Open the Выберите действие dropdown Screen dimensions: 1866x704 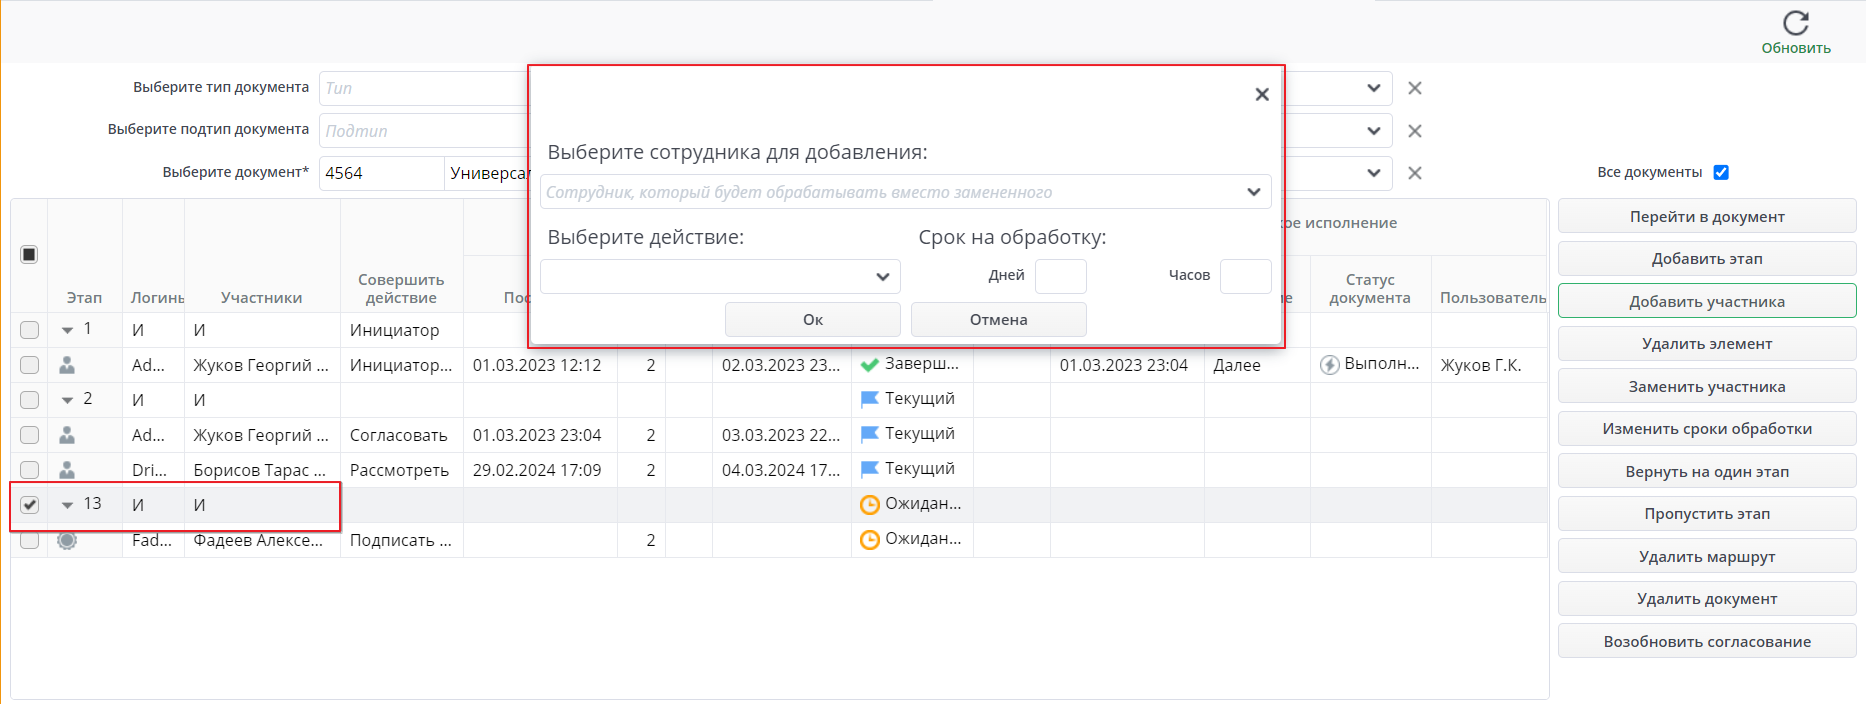click(x=882, y=277)
